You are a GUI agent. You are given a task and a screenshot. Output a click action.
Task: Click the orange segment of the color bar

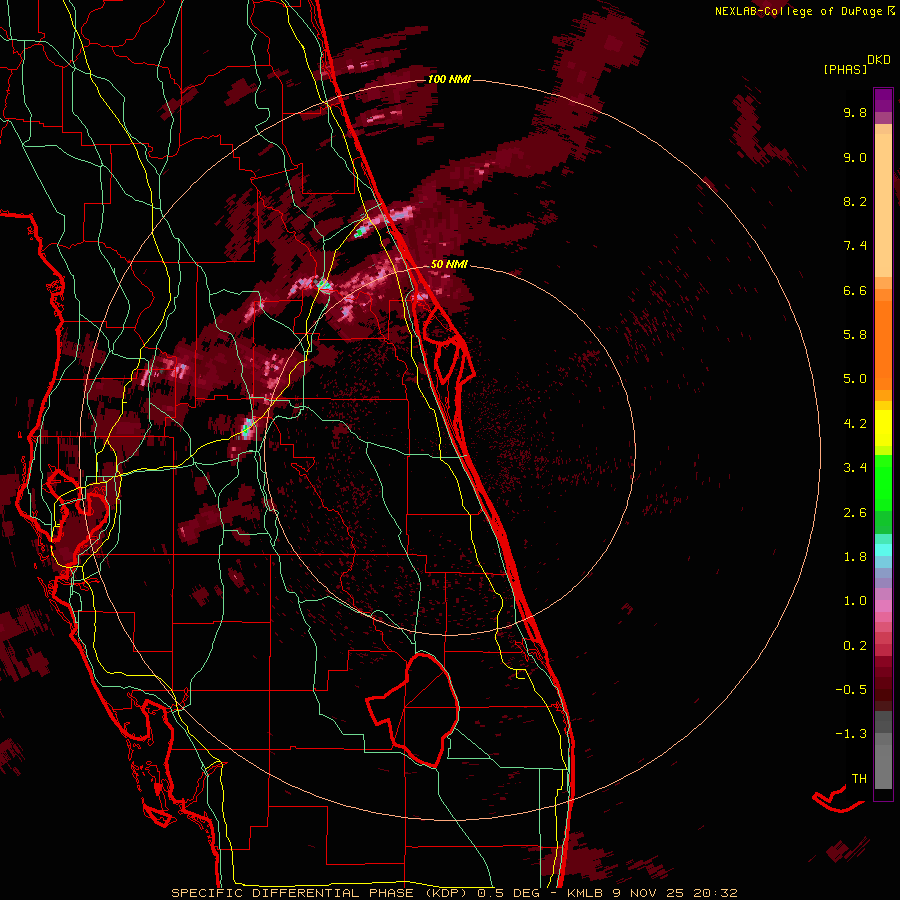[883, 344]
